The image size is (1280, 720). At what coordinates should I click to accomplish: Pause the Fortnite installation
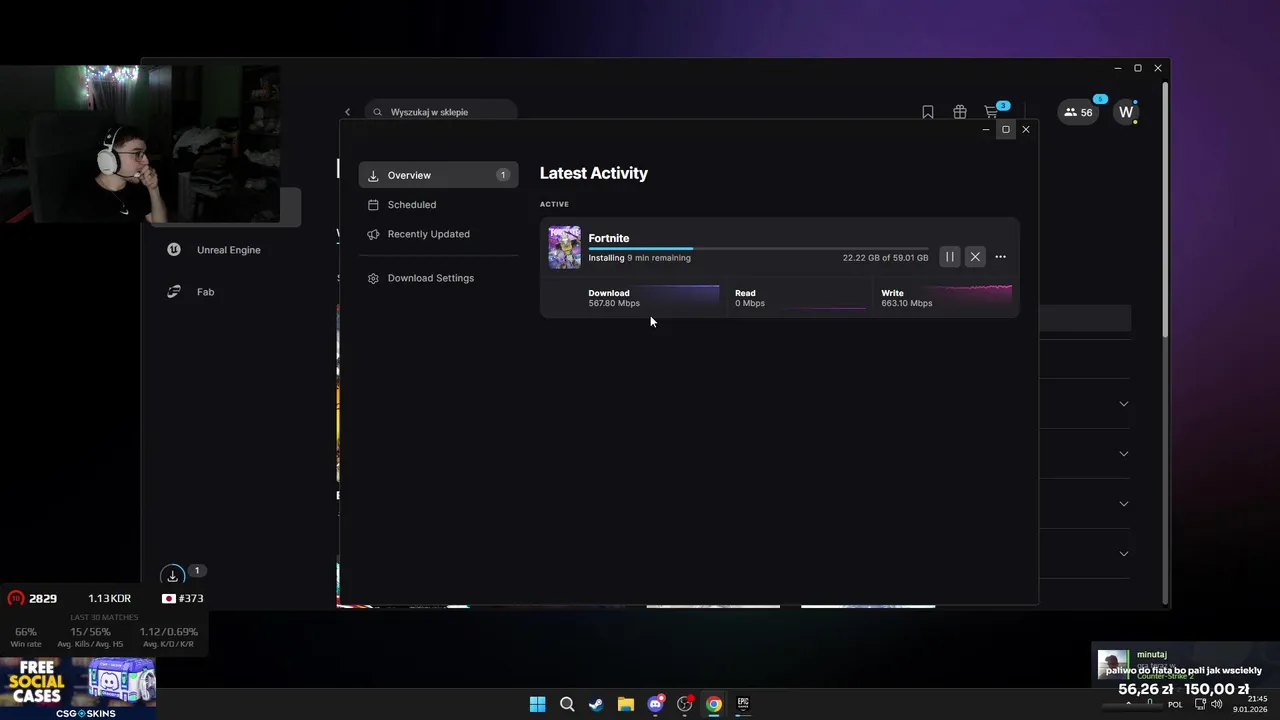(x=950, y=257)
